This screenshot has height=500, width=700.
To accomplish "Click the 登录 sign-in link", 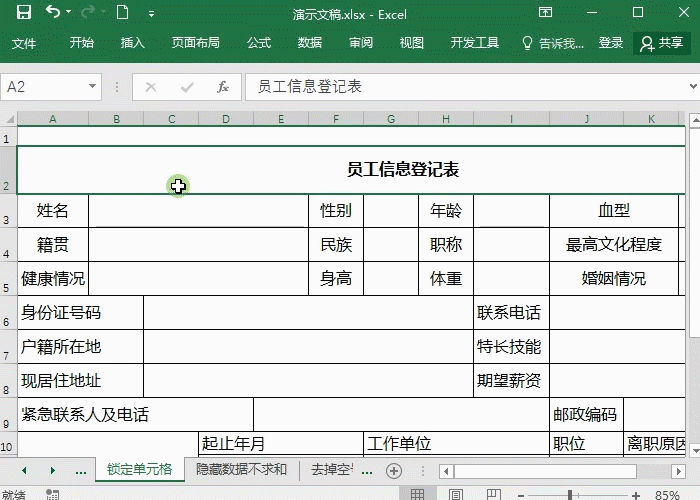I will click(x=611, y=43).
